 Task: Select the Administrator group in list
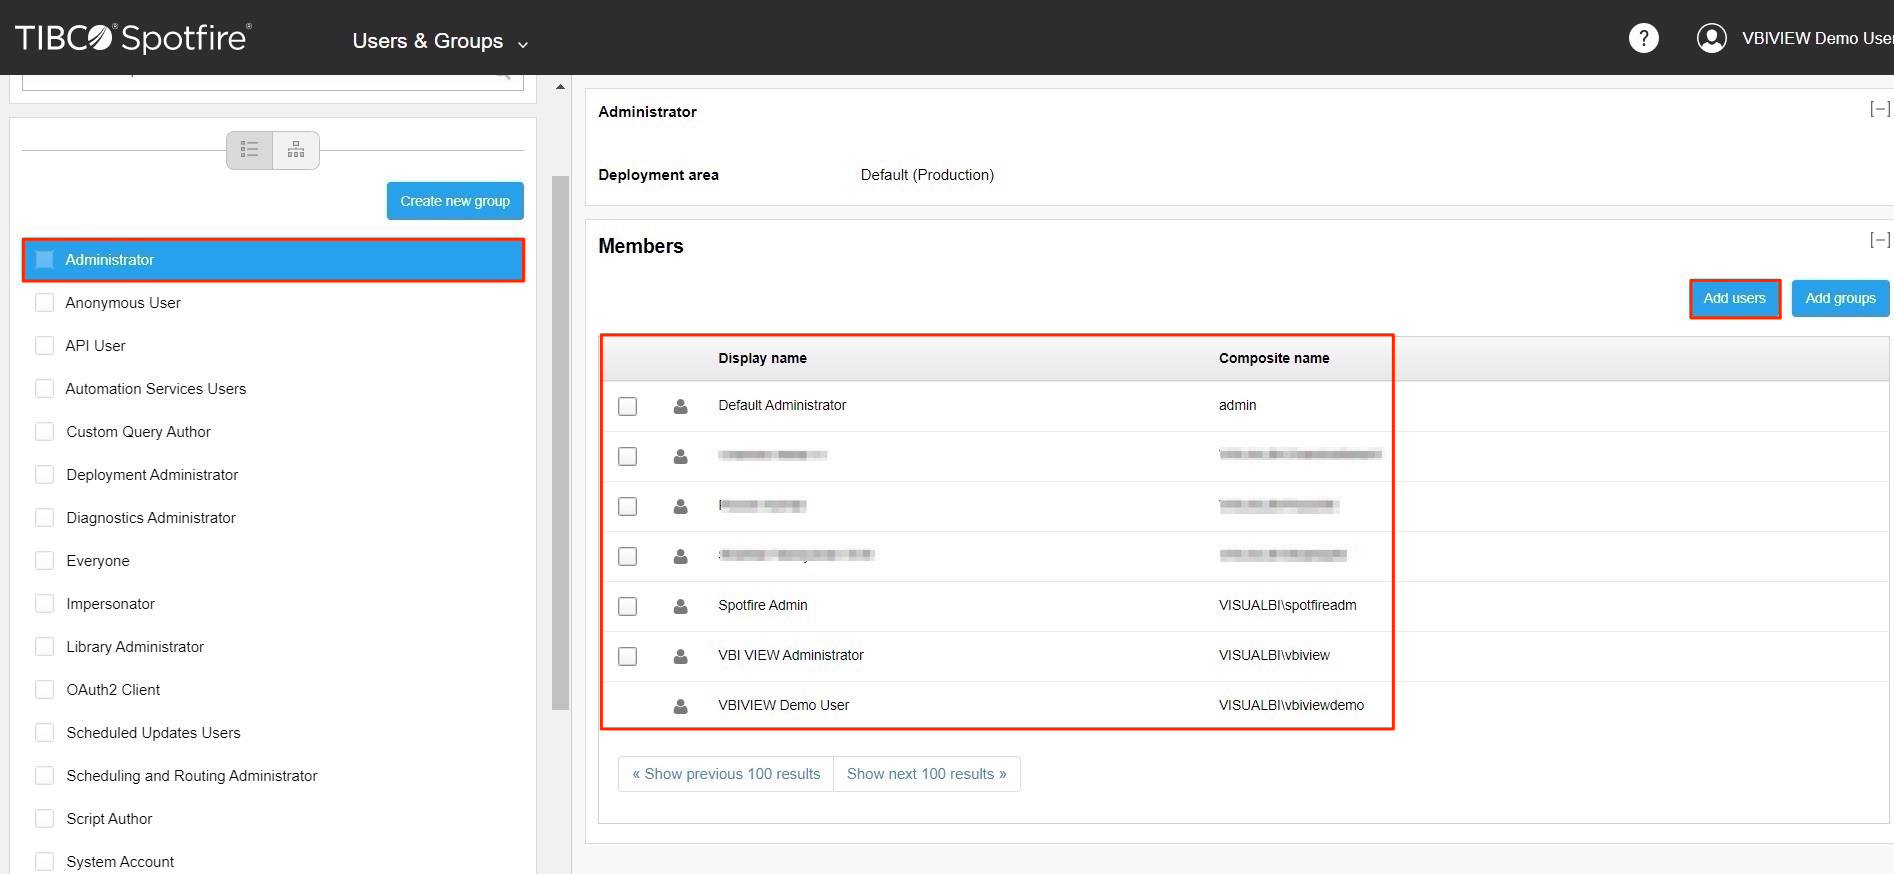(x=273, y=260)
